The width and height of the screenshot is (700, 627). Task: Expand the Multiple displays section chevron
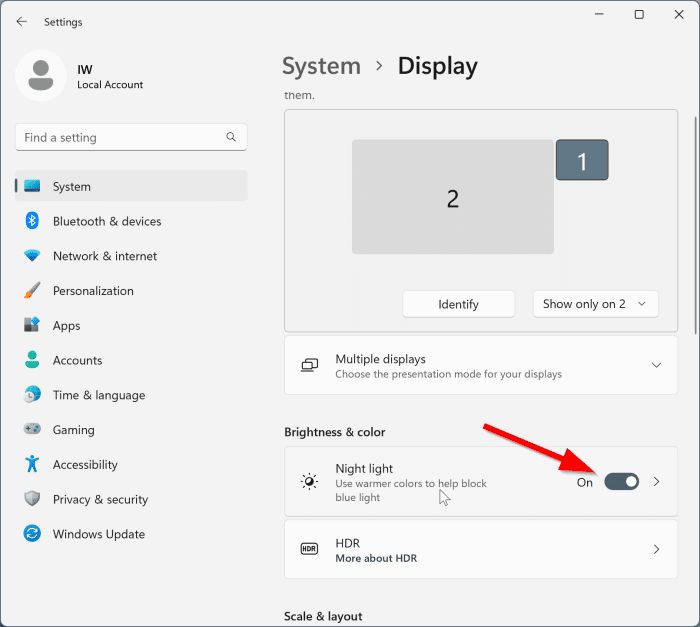pos(656,365)
